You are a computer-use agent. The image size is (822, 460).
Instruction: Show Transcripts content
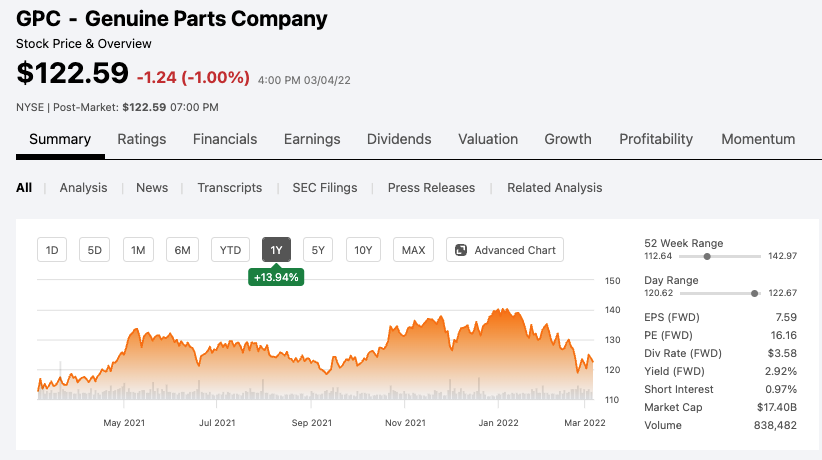[x=230, y=188]
